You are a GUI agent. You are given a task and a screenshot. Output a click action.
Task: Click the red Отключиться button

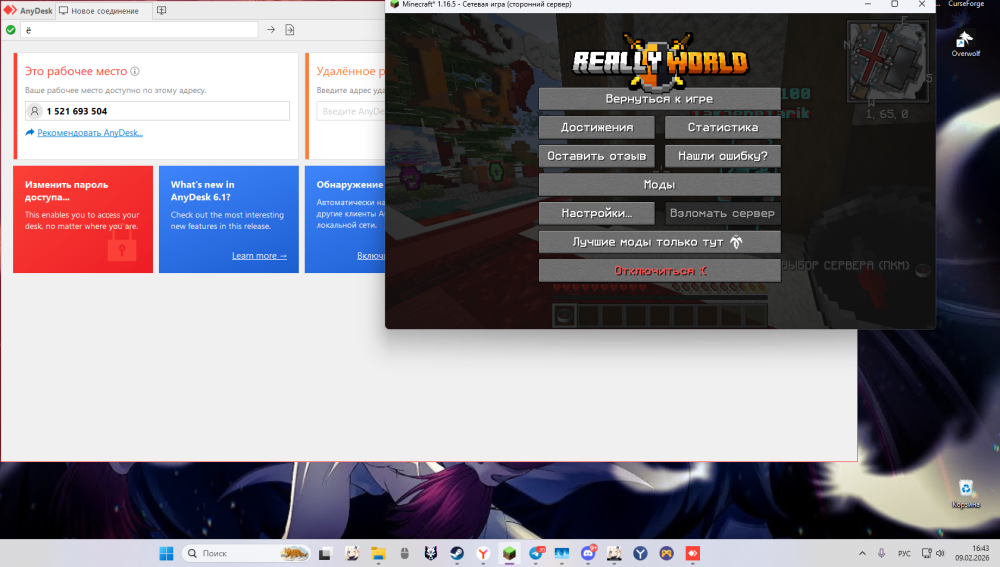(x=659, y=271)
